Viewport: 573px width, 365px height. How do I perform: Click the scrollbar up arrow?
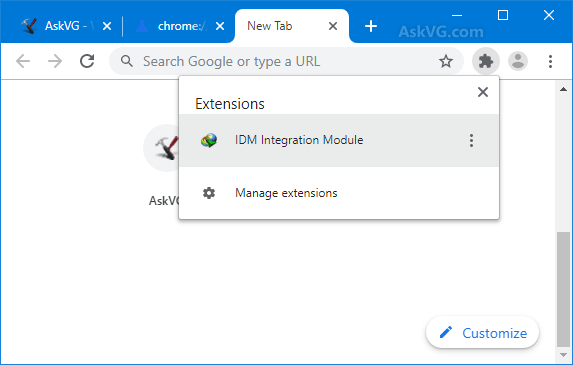pos(563,89)
